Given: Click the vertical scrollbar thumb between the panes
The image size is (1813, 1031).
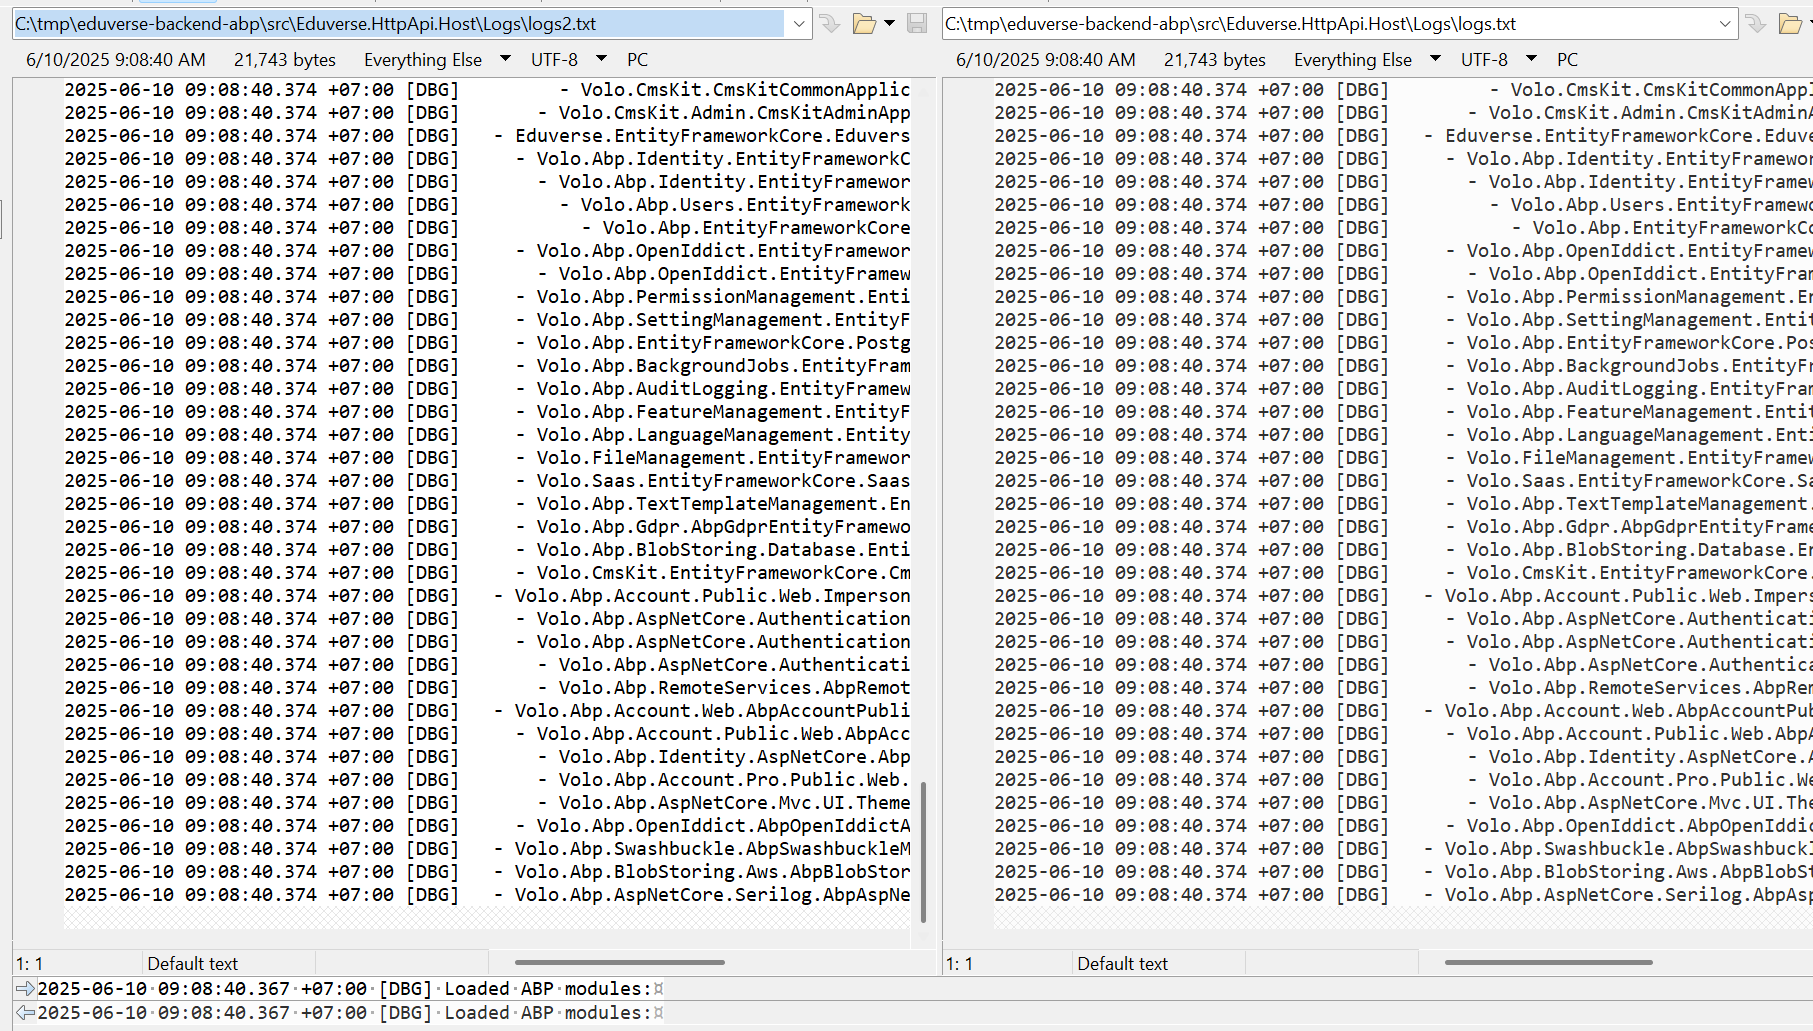Looking at the screenshot, I should tap(923, 852).
